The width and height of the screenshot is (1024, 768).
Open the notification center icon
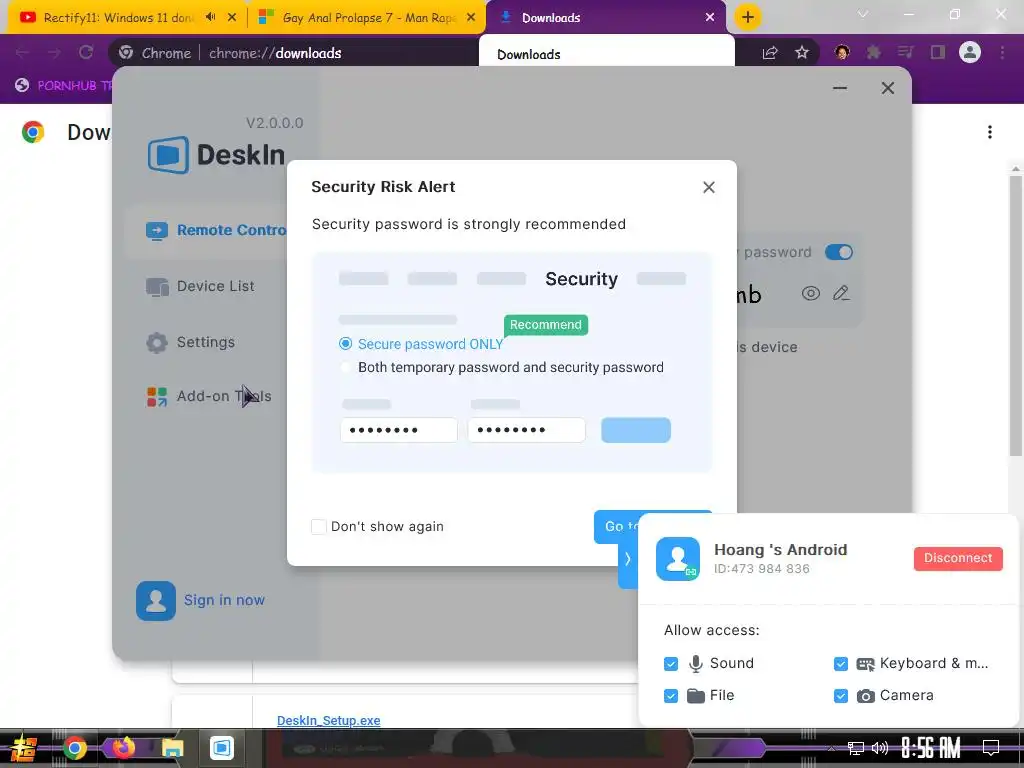(x=991, y=748)
